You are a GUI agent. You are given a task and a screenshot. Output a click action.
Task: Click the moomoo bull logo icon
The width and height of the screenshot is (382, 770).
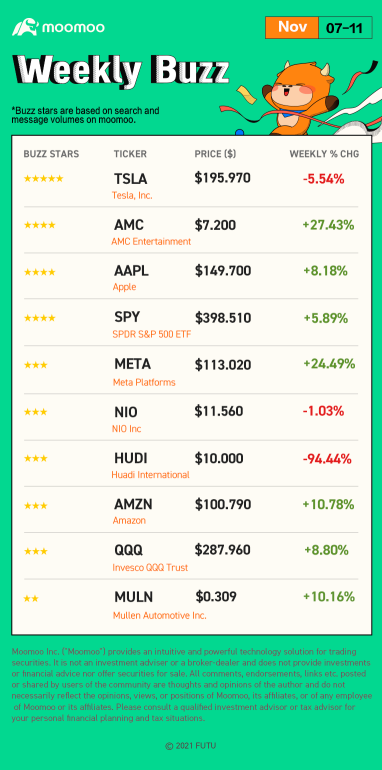25,27
